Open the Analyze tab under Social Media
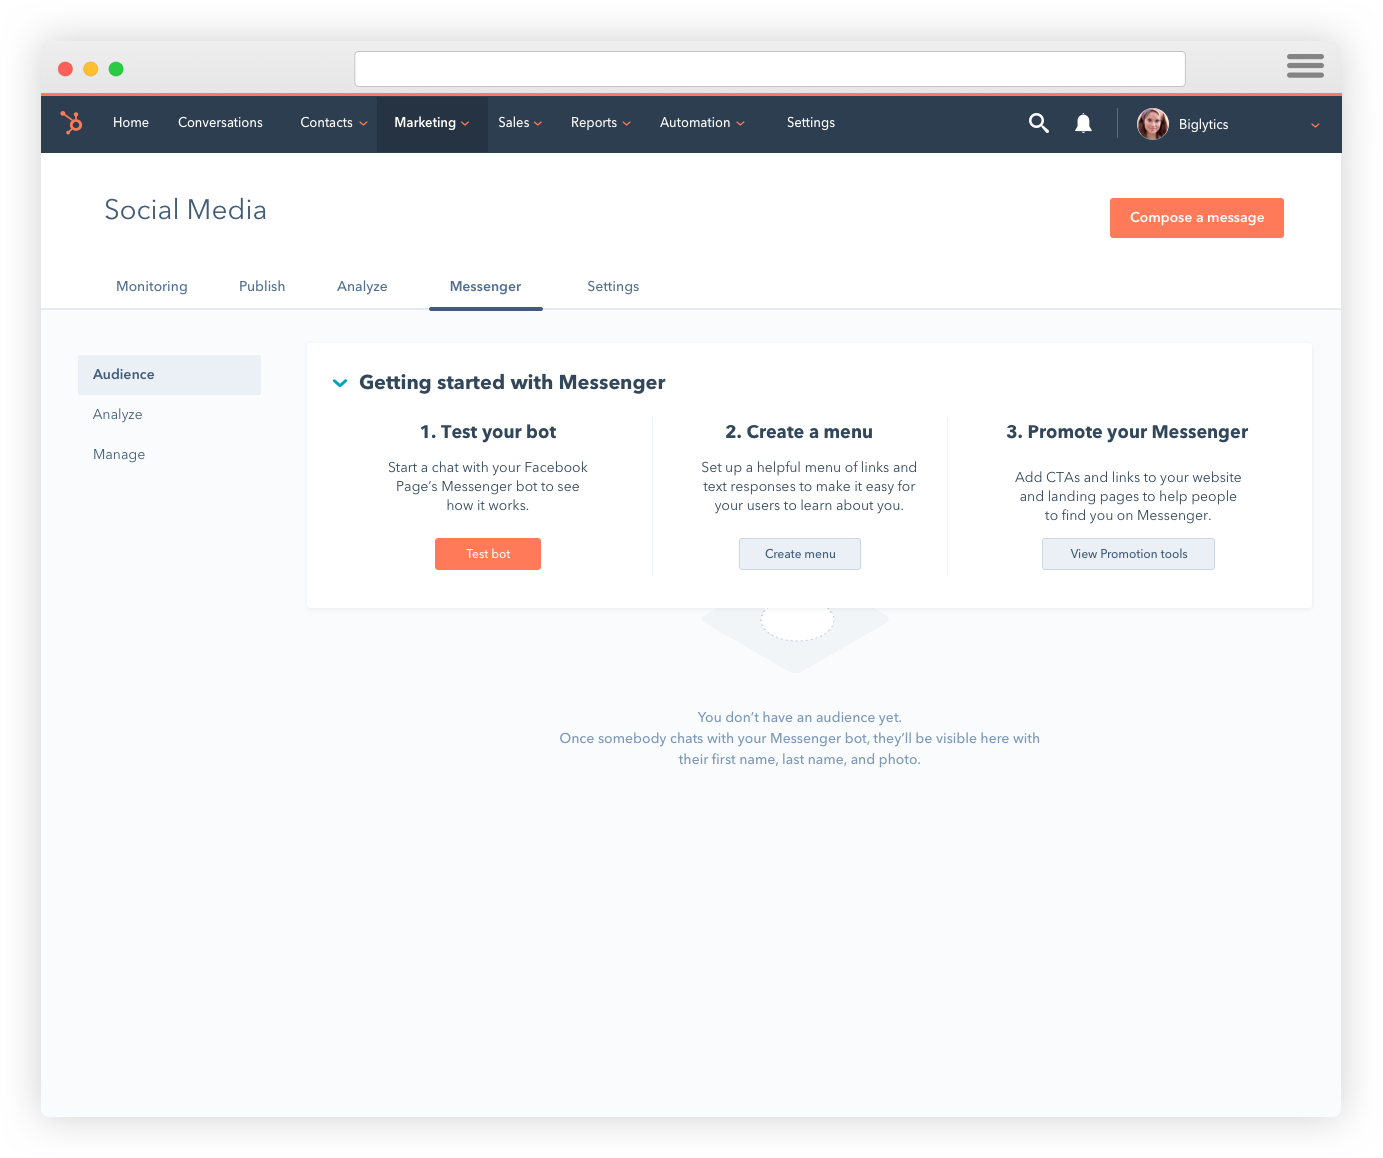Viewport: 1383px width, 1158px height. pyautogui.click(x=362, y=286)
